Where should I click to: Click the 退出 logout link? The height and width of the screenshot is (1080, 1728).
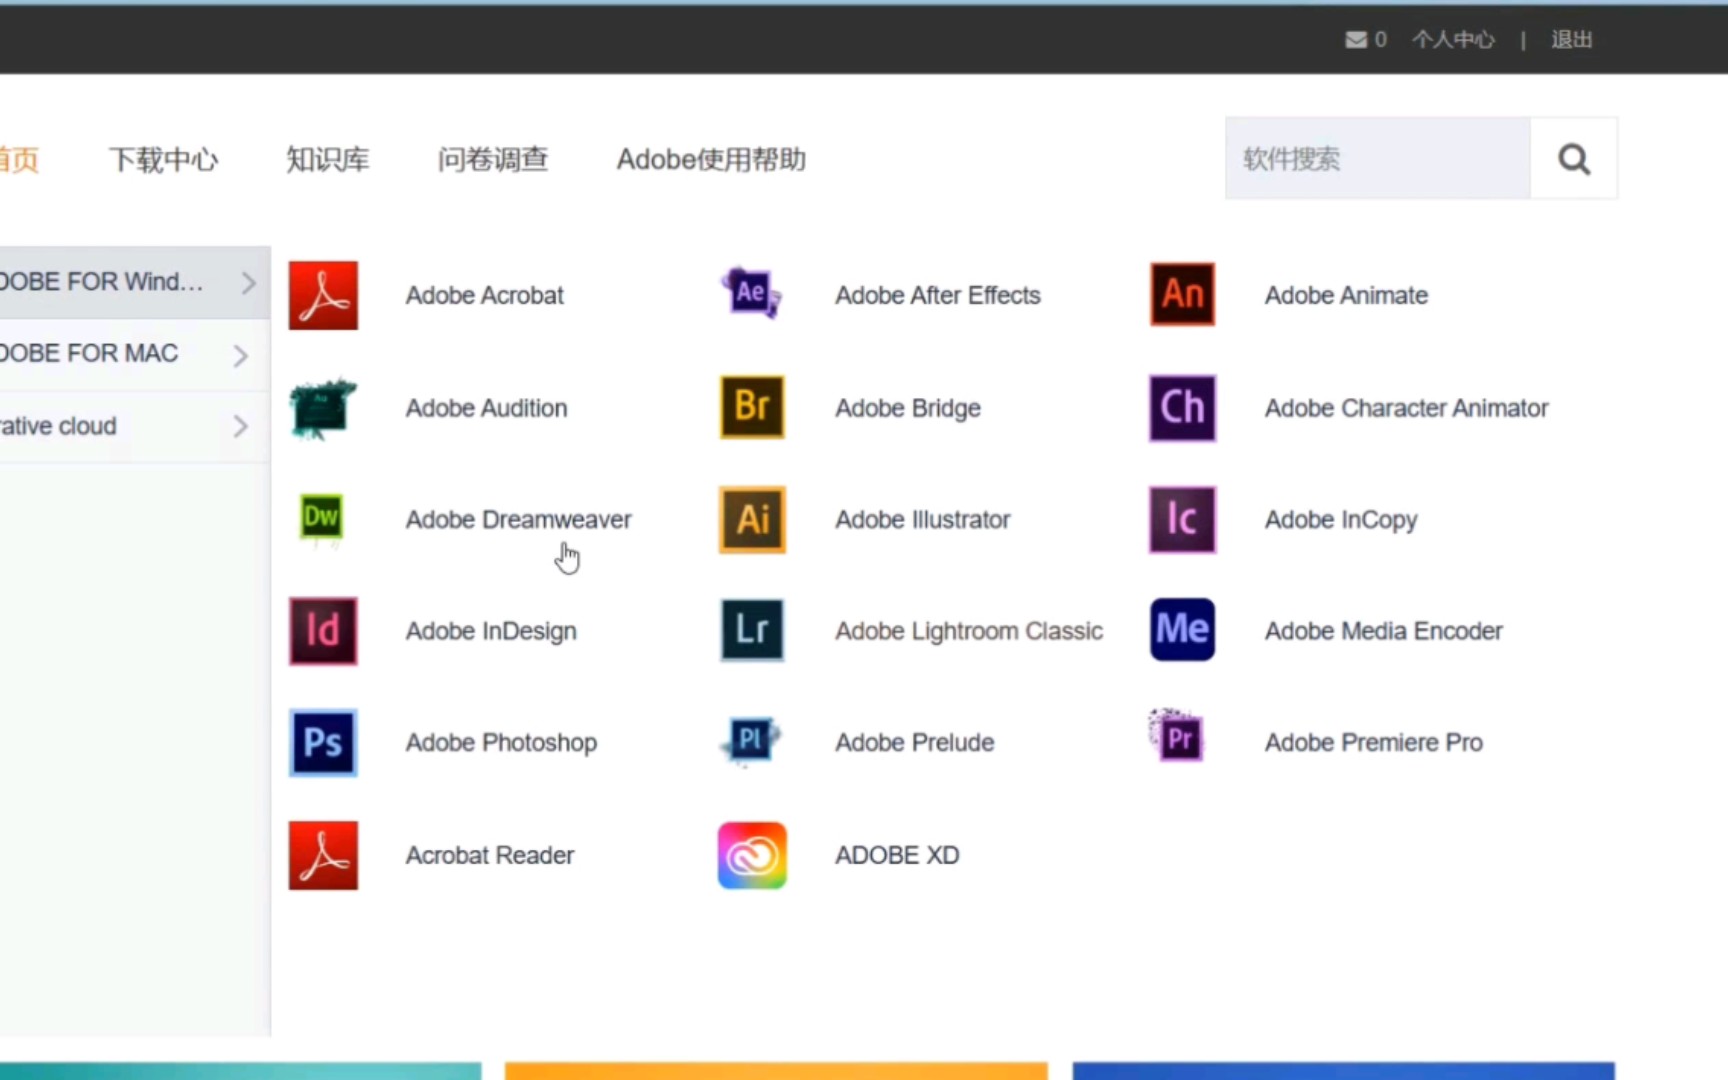[x=1571, y=39]
